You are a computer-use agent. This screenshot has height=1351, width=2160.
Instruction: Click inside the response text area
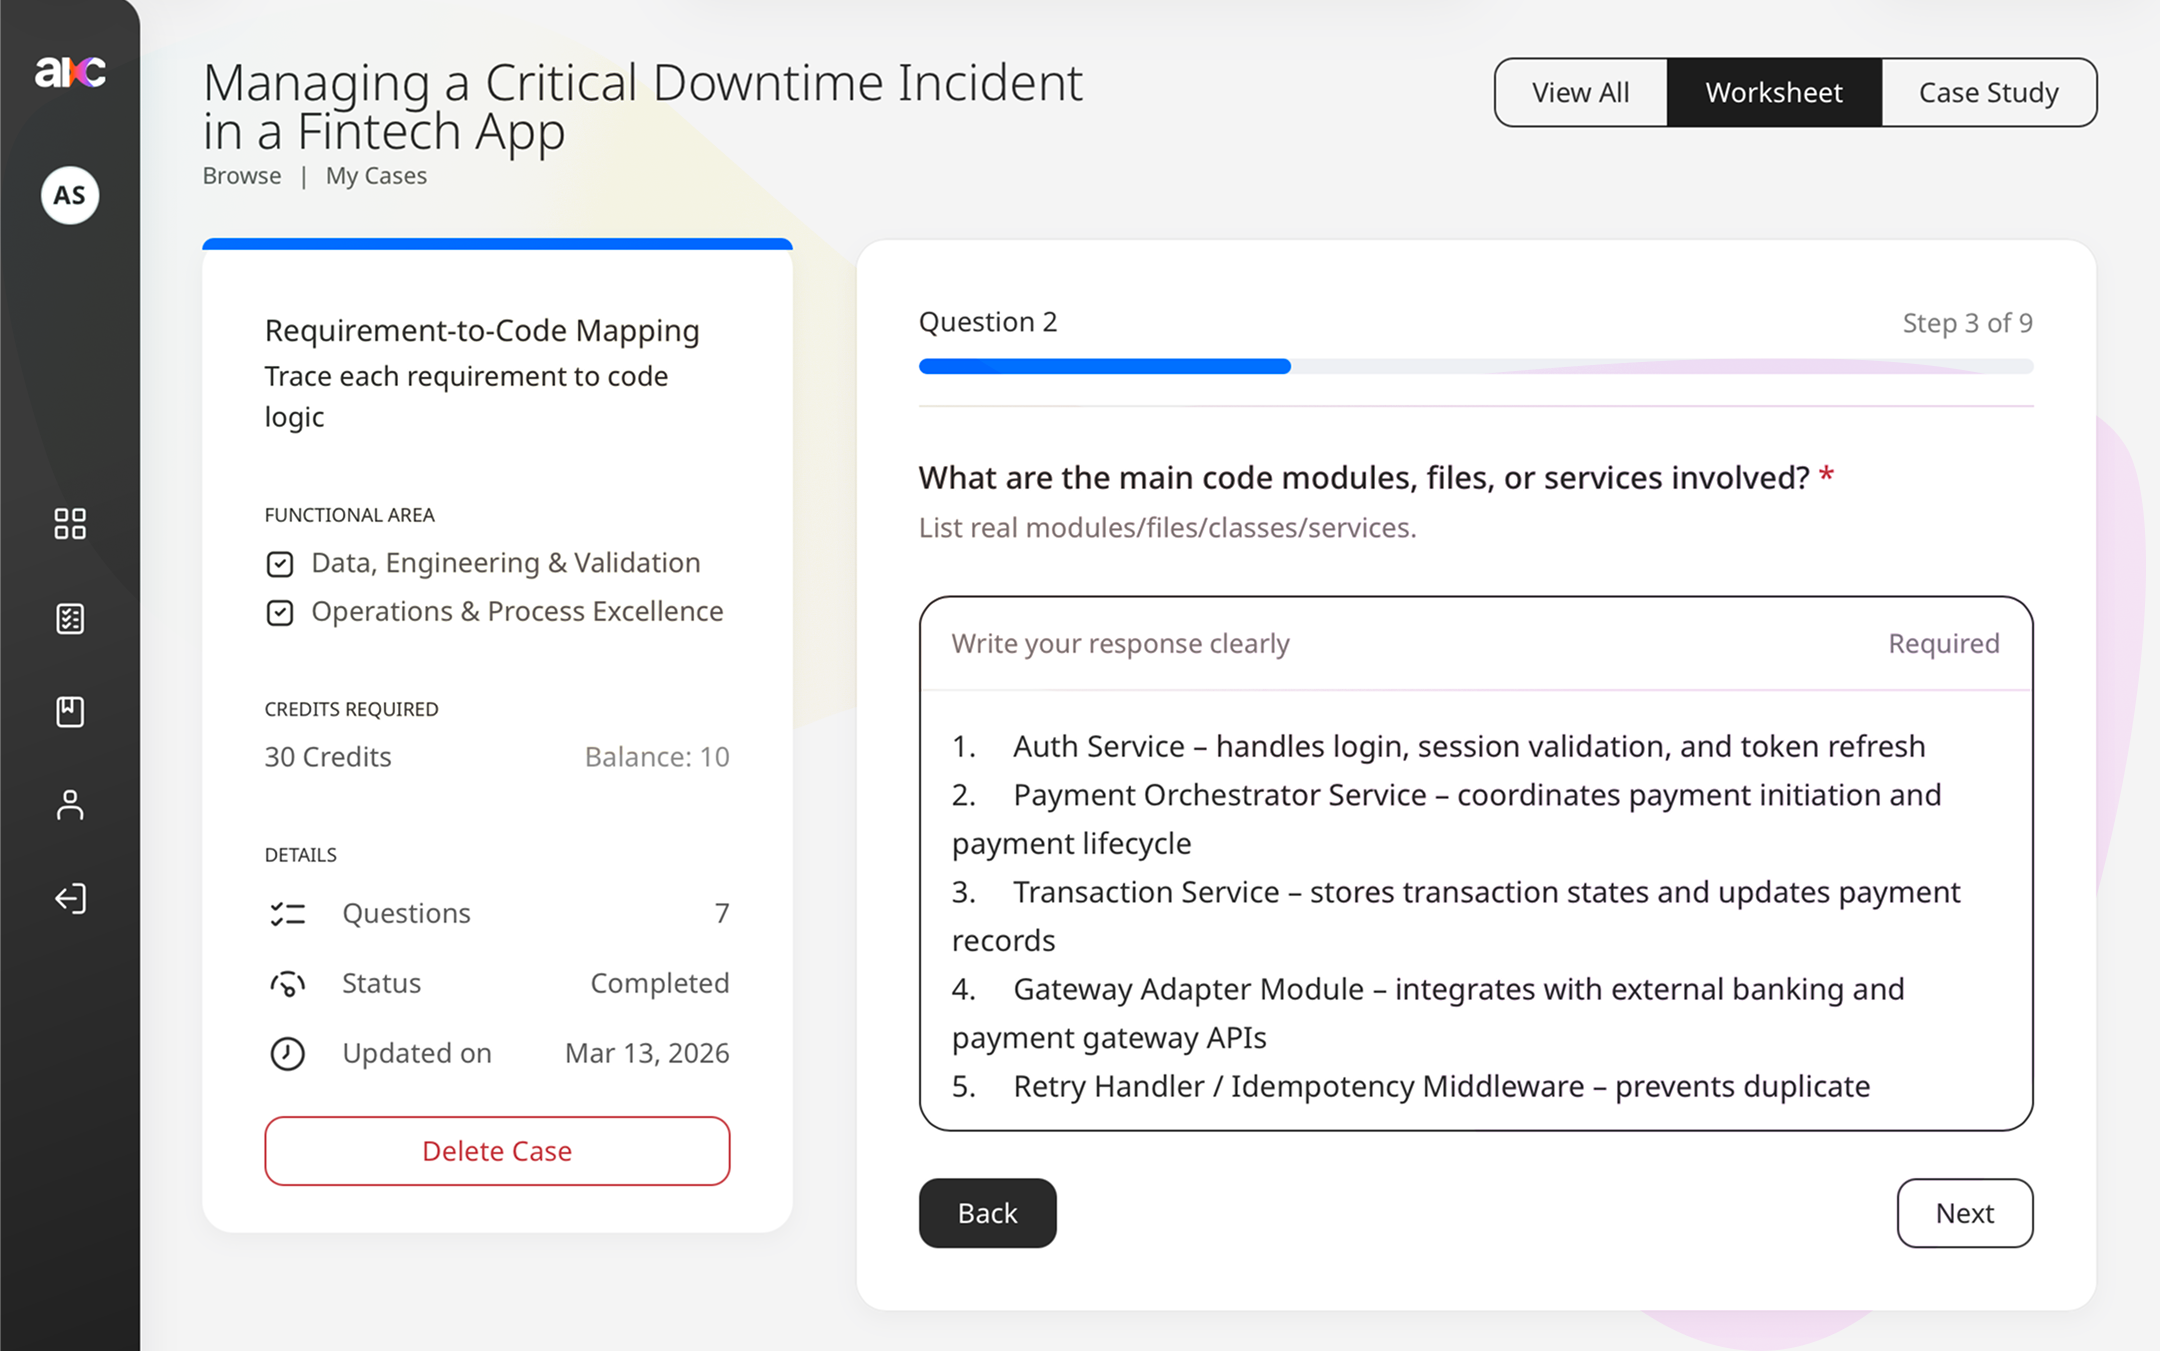[x=1475, y=910]
